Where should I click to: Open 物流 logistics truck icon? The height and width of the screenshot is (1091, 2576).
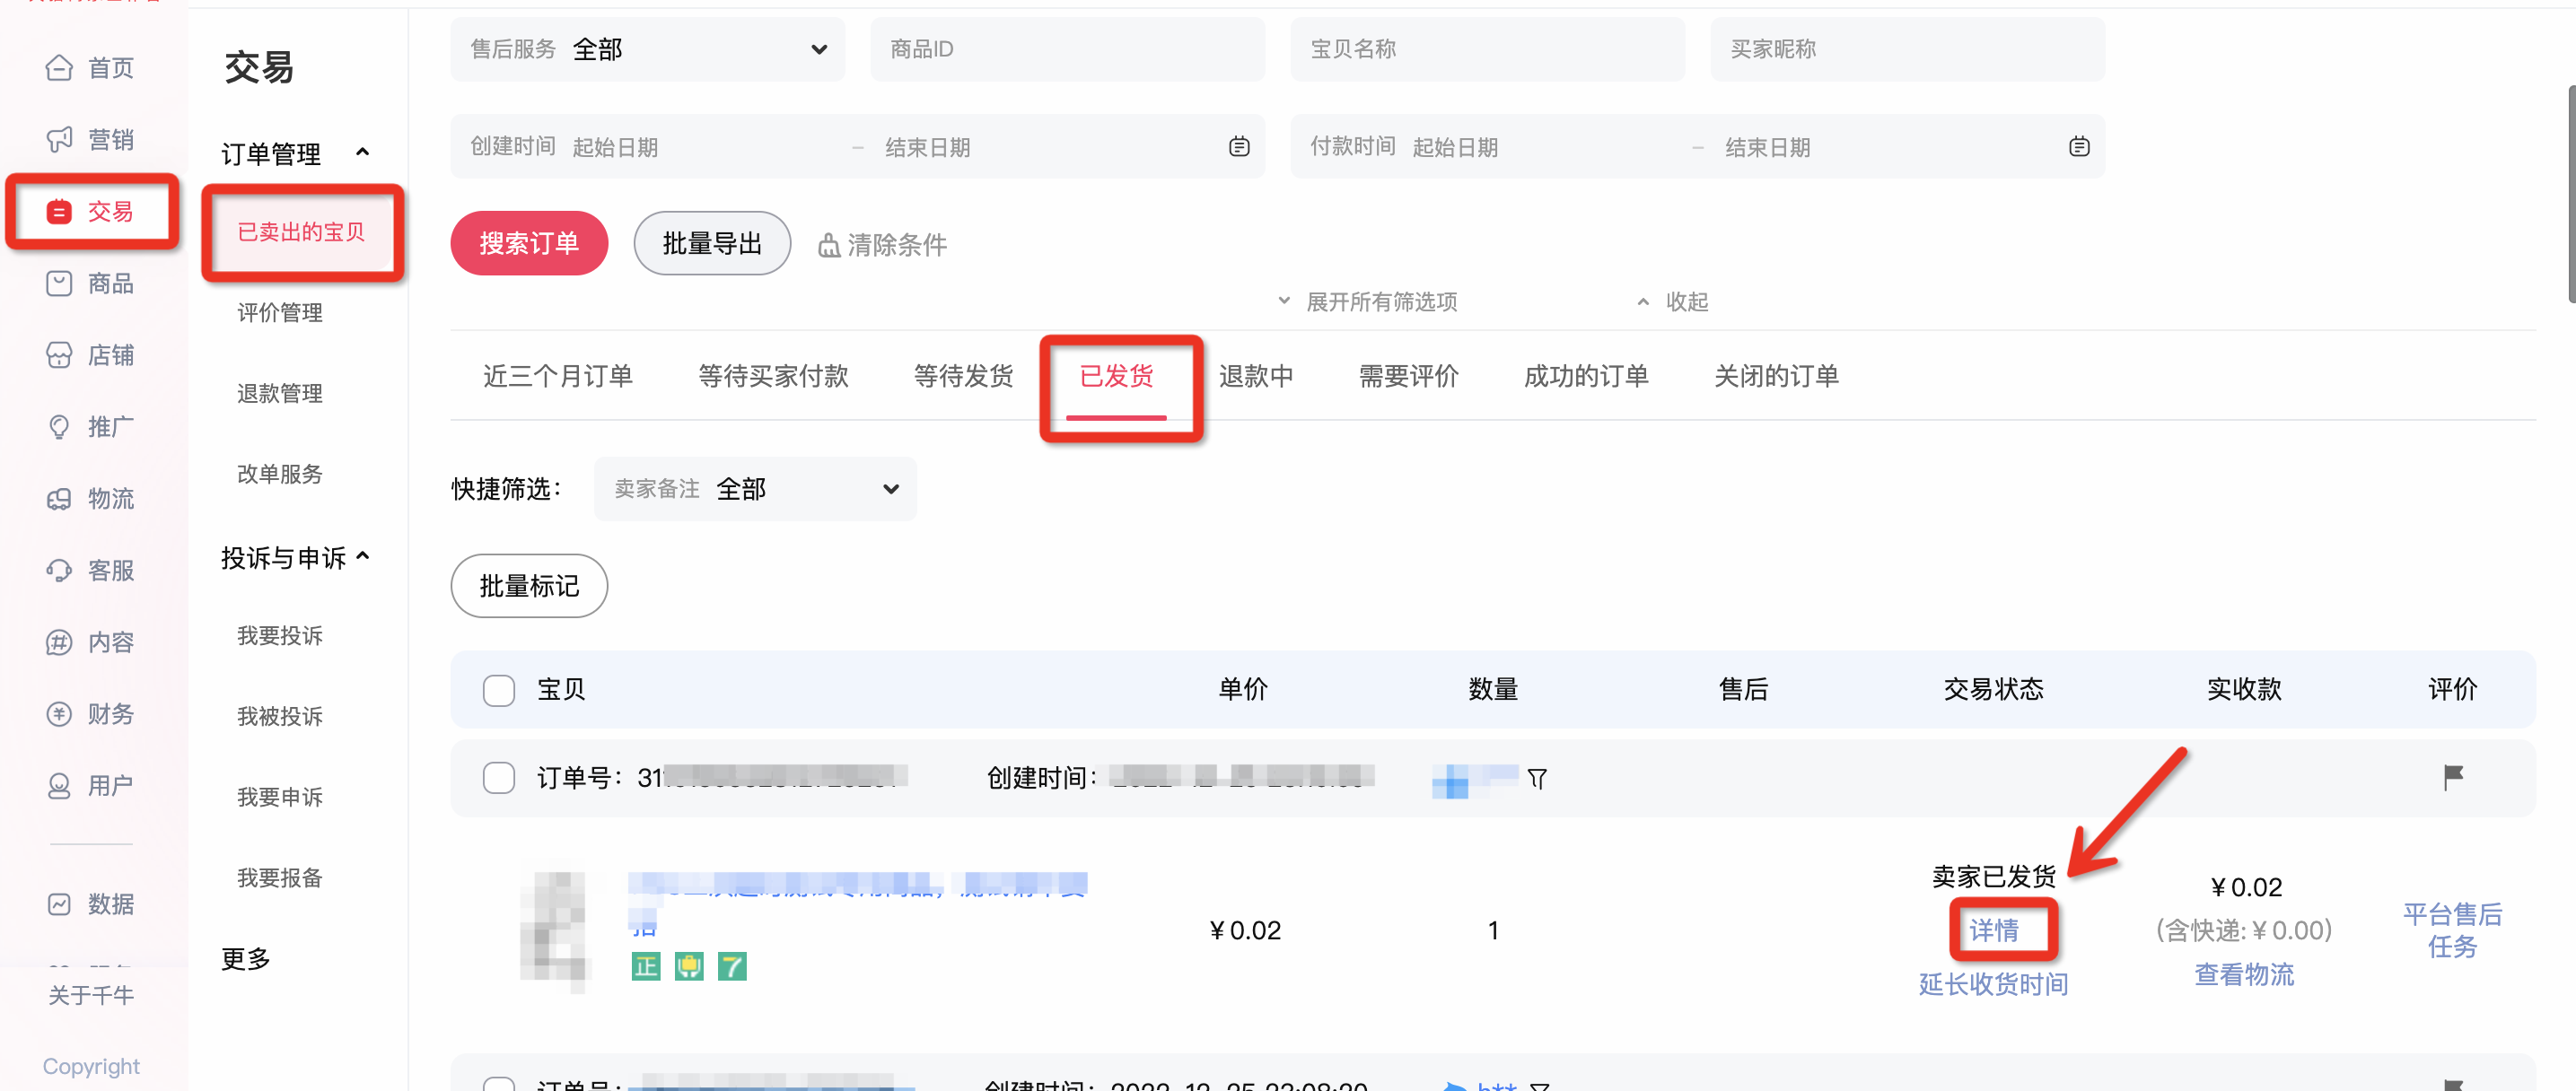[x=59, y=498]
